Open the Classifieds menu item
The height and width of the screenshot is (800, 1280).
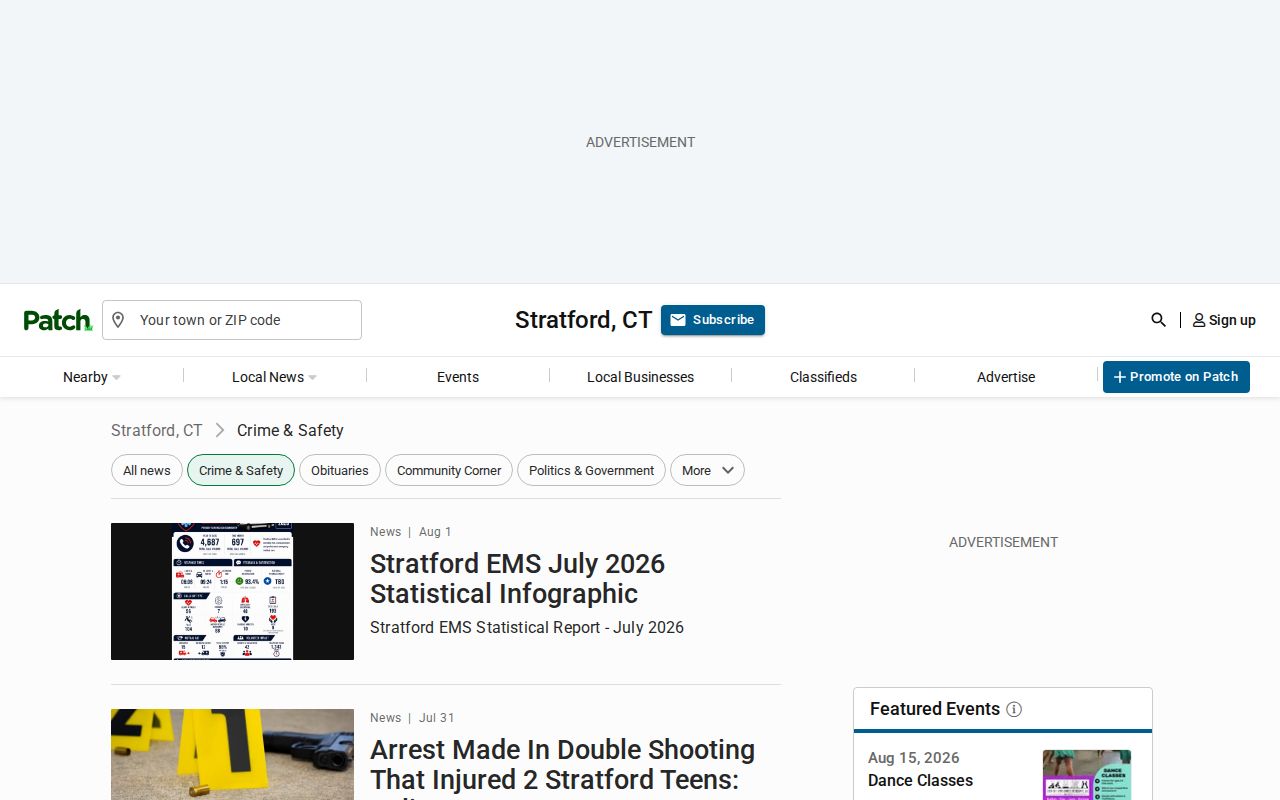coord(823,377)
